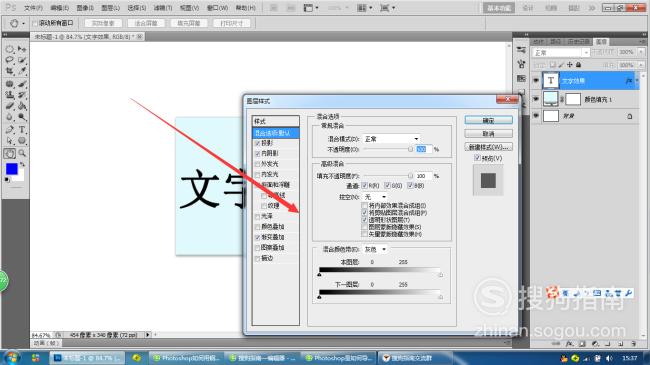Open layer blend mode dropdown in Layers panel
This screenshot has width=650, height=365.
coord(561,53)
